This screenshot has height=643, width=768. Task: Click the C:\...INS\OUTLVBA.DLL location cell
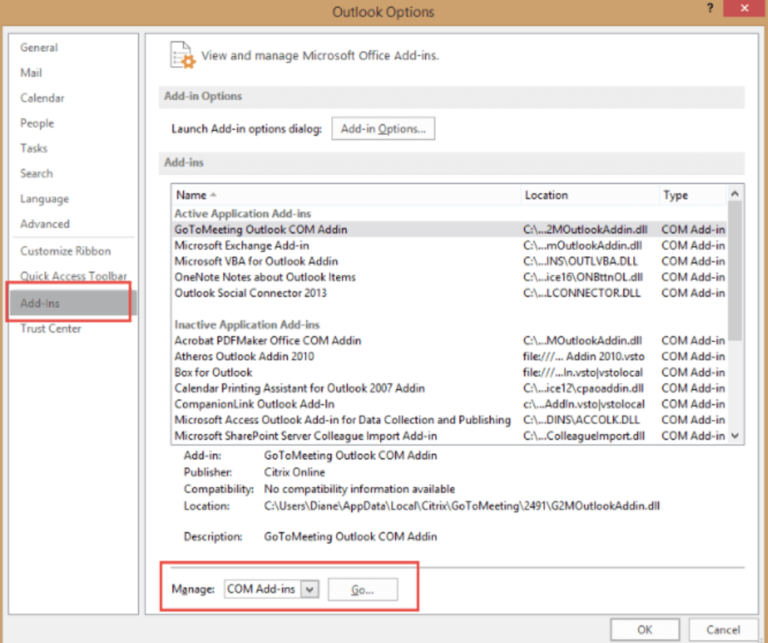580,262
